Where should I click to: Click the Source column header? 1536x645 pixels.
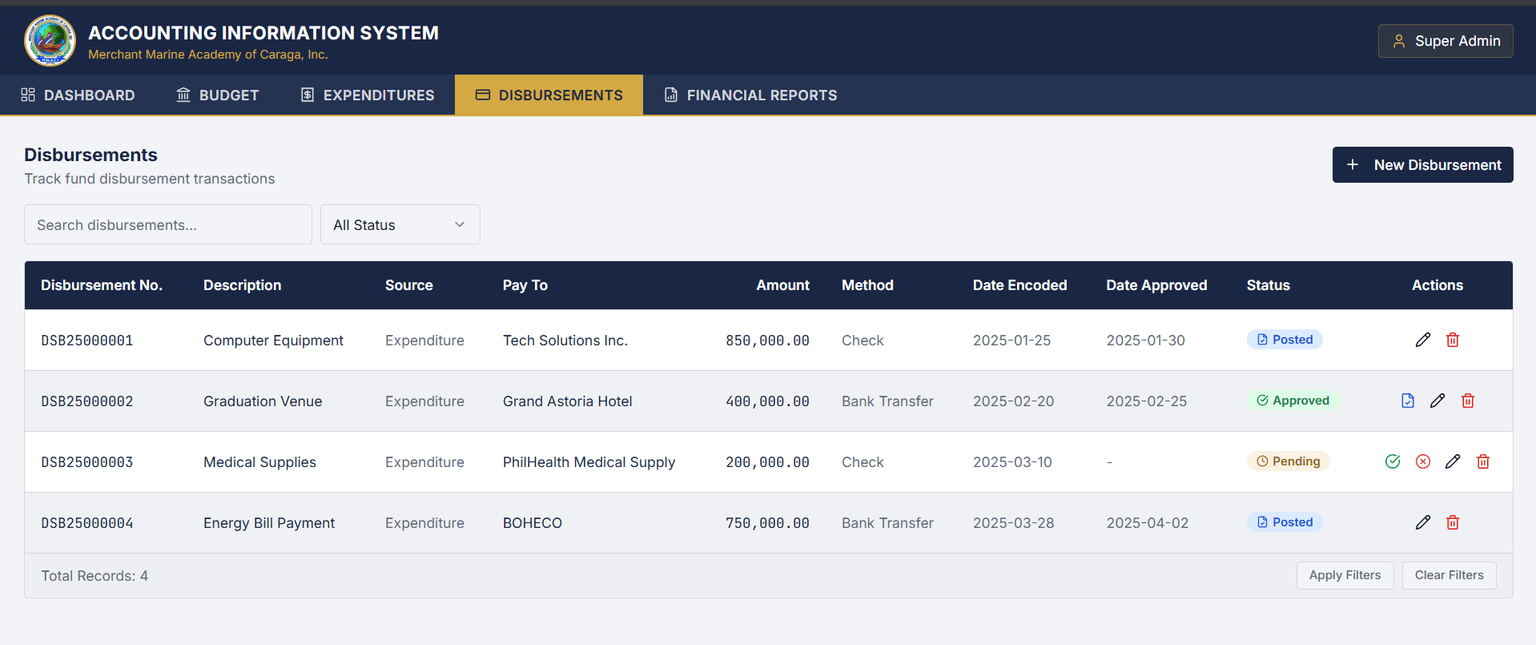pyautogui.click(x=409, y=285)
